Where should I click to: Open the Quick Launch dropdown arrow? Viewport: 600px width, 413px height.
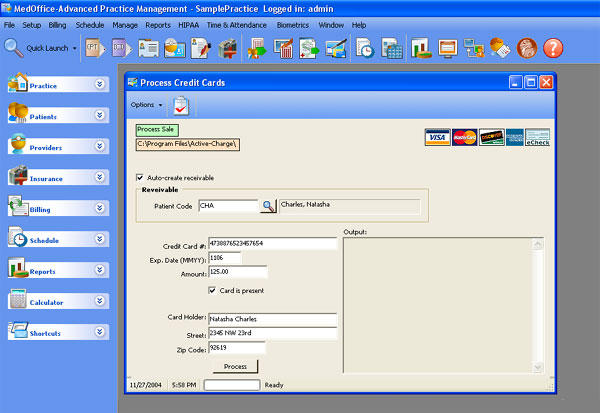(75, 47)
